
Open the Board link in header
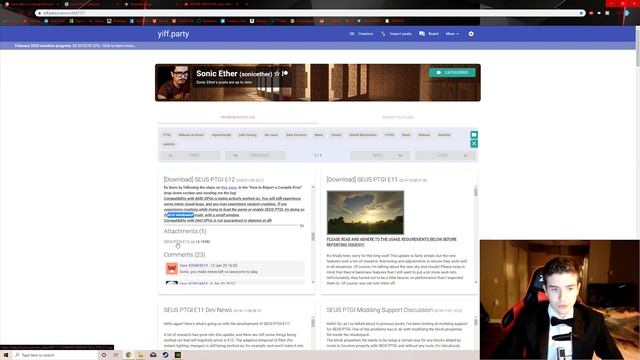(429, 34)
